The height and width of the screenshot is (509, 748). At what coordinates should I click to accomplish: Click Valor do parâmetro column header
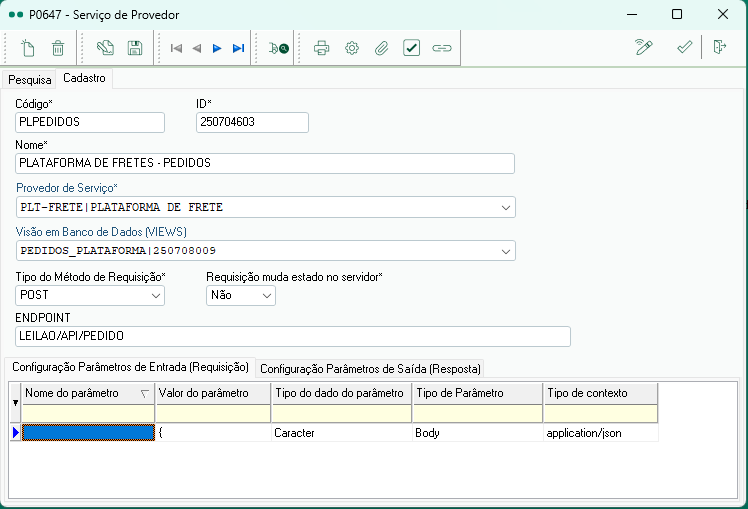pyautogui.click(x=213, y=393)
